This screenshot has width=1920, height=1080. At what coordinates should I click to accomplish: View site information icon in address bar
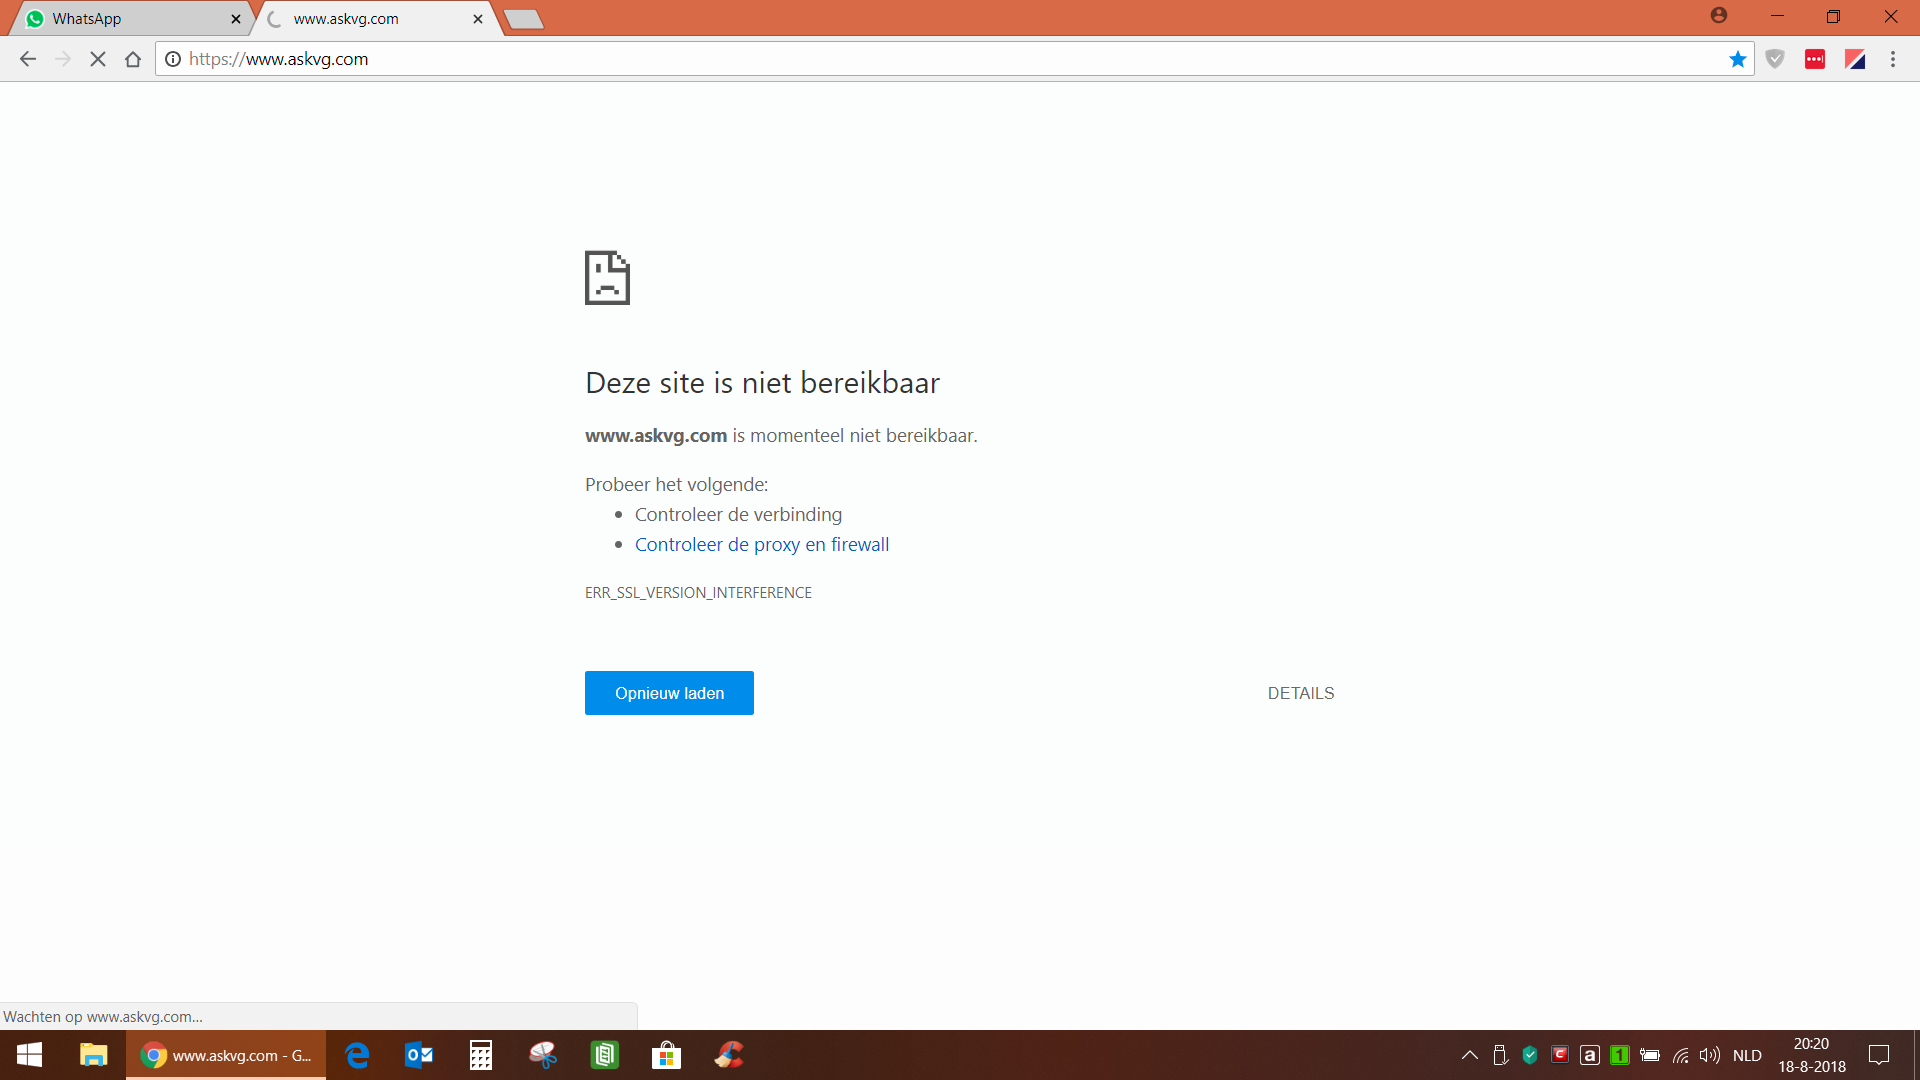click(173, 59)
